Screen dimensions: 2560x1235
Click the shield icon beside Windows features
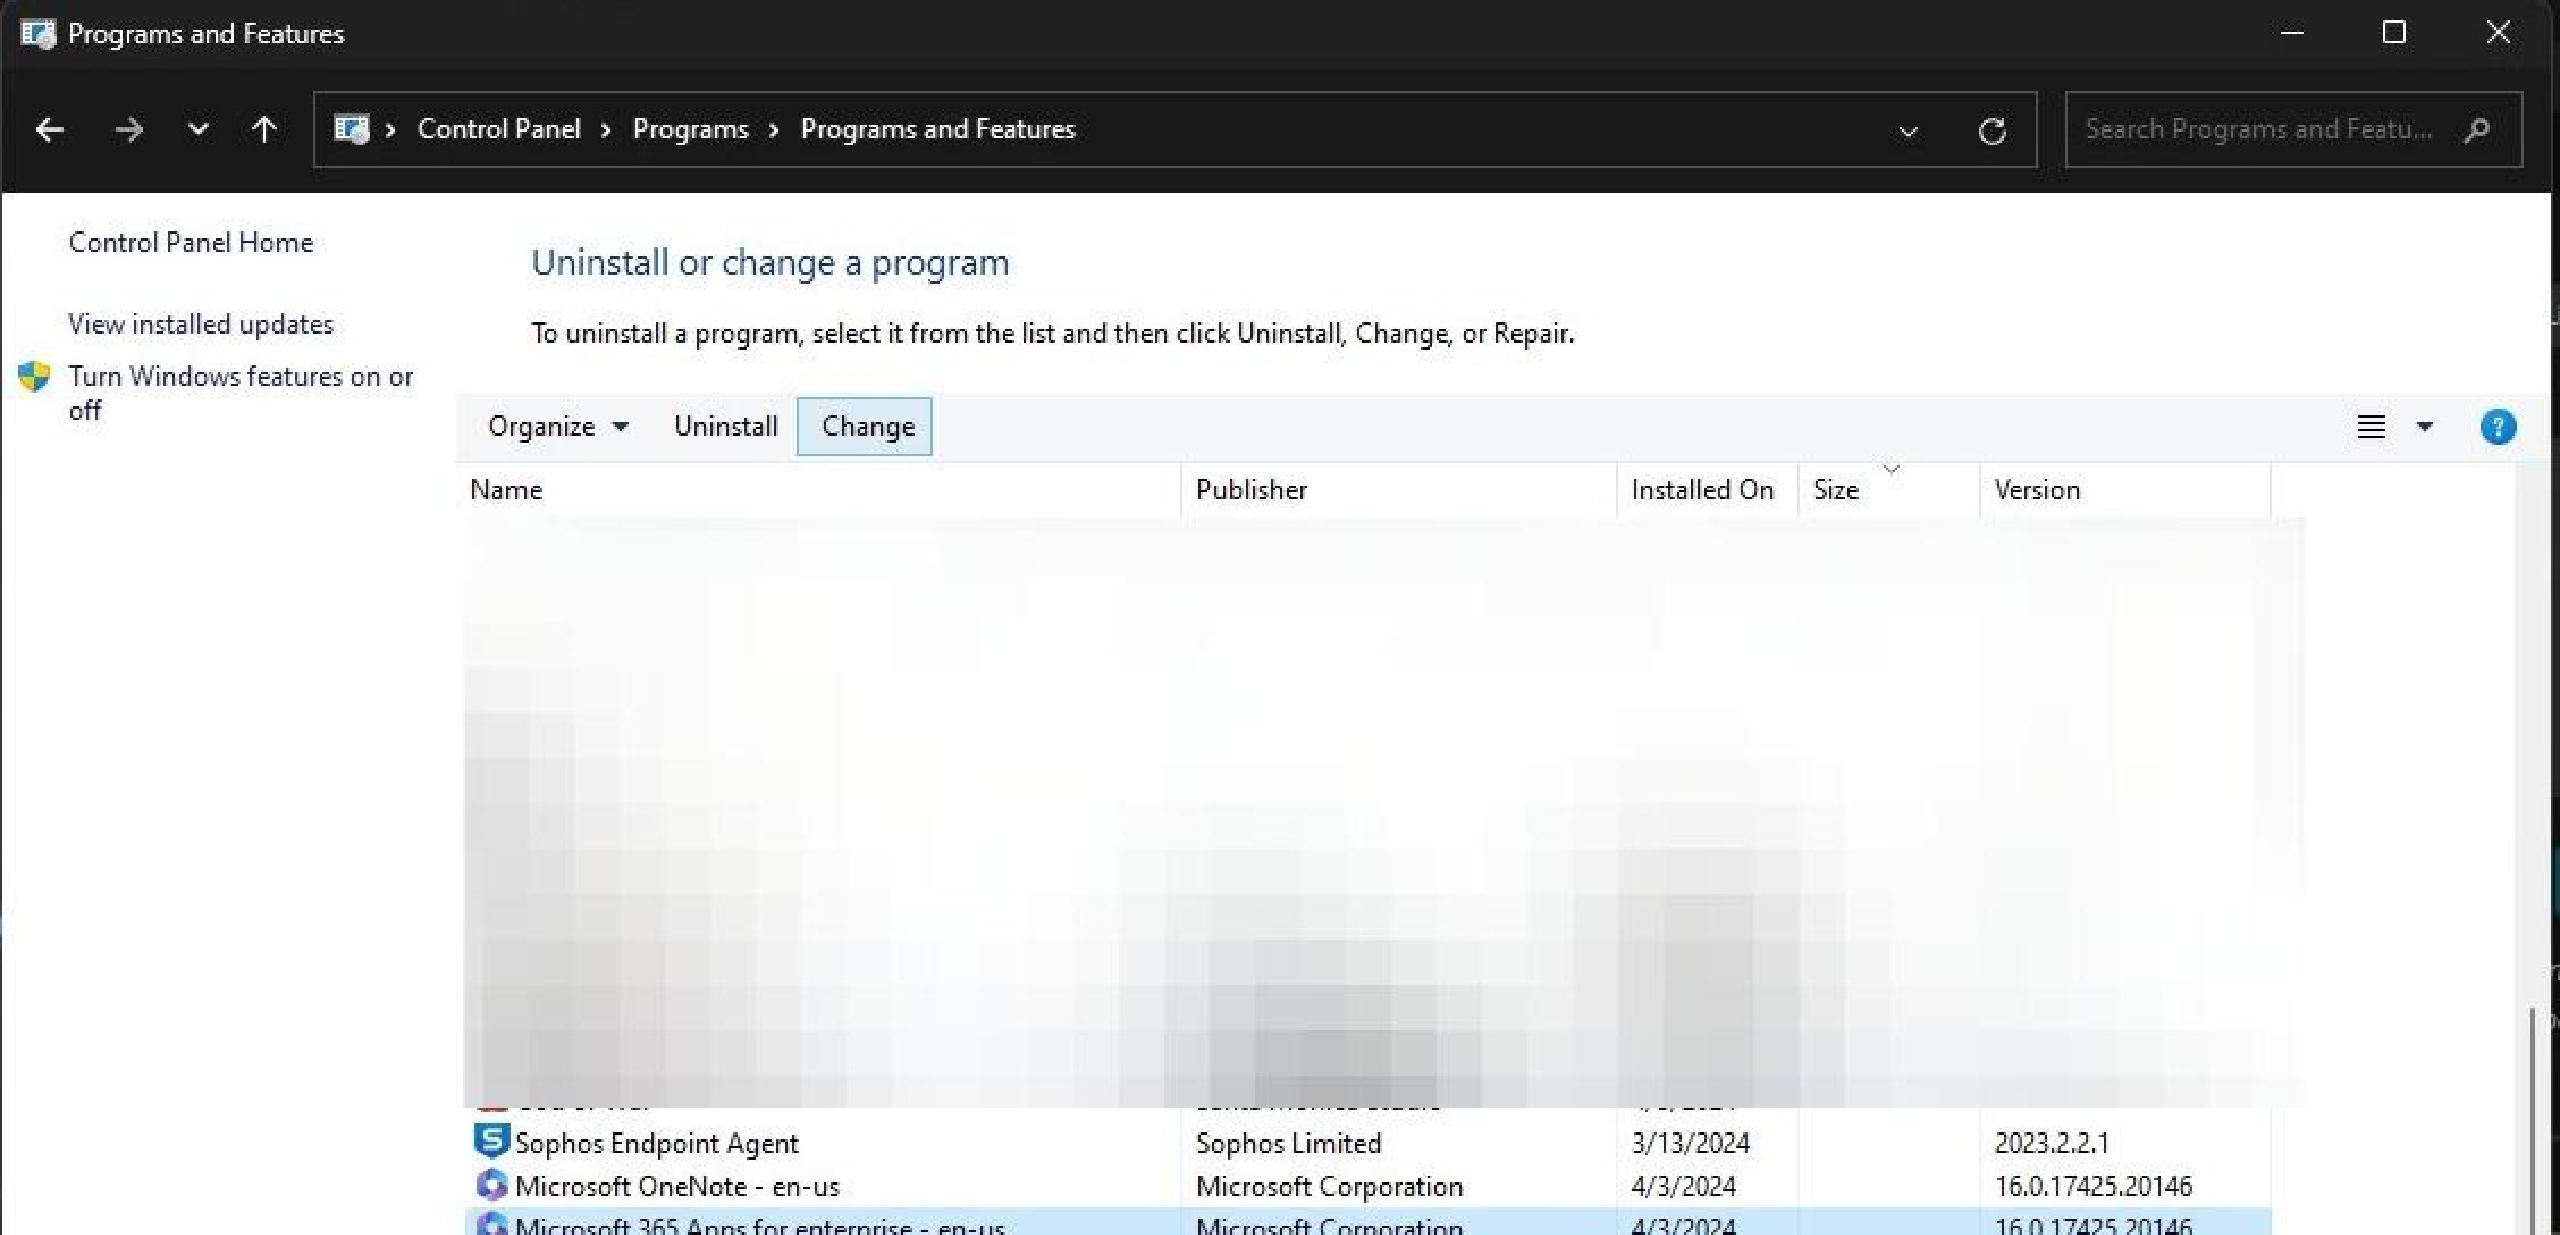coord(34,377)
